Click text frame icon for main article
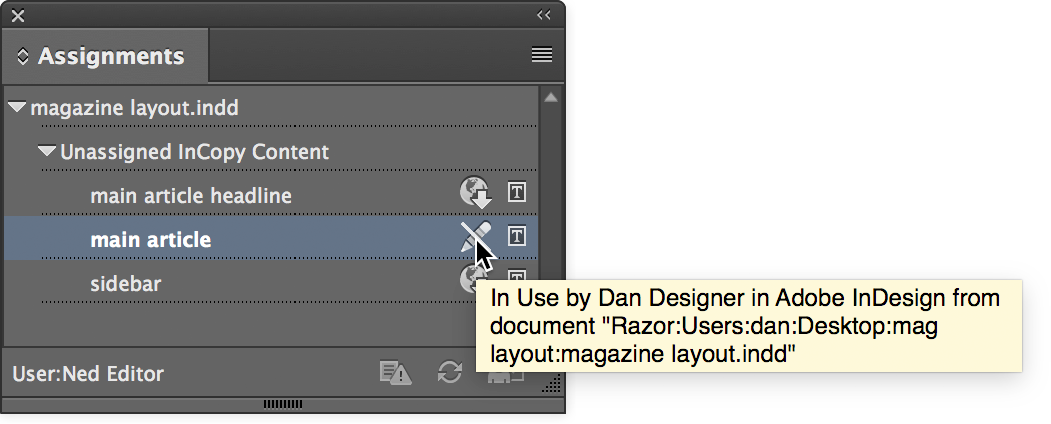Image resolution: width=1051 pixels, height=424 pixels. (x=516, y=236)
